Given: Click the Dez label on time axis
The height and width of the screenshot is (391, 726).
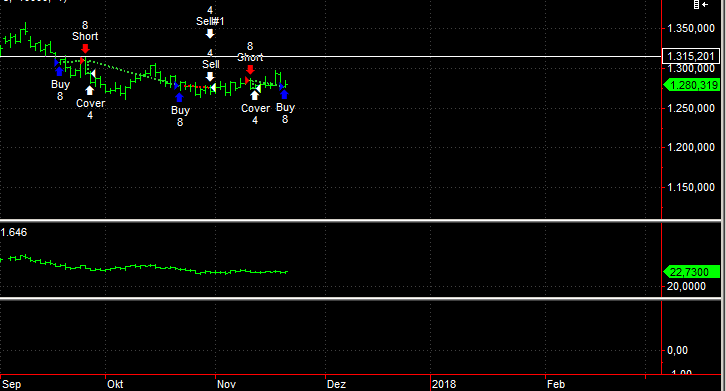Looking at the screenshot, I should pyautogui.click(x=336, y=385).
